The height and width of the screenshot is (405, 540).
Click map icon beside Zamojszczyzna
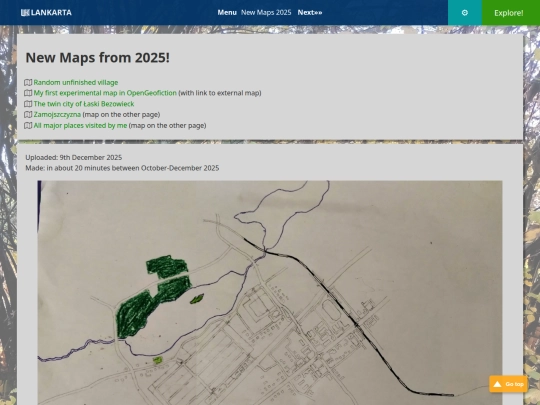coord(28,114)
